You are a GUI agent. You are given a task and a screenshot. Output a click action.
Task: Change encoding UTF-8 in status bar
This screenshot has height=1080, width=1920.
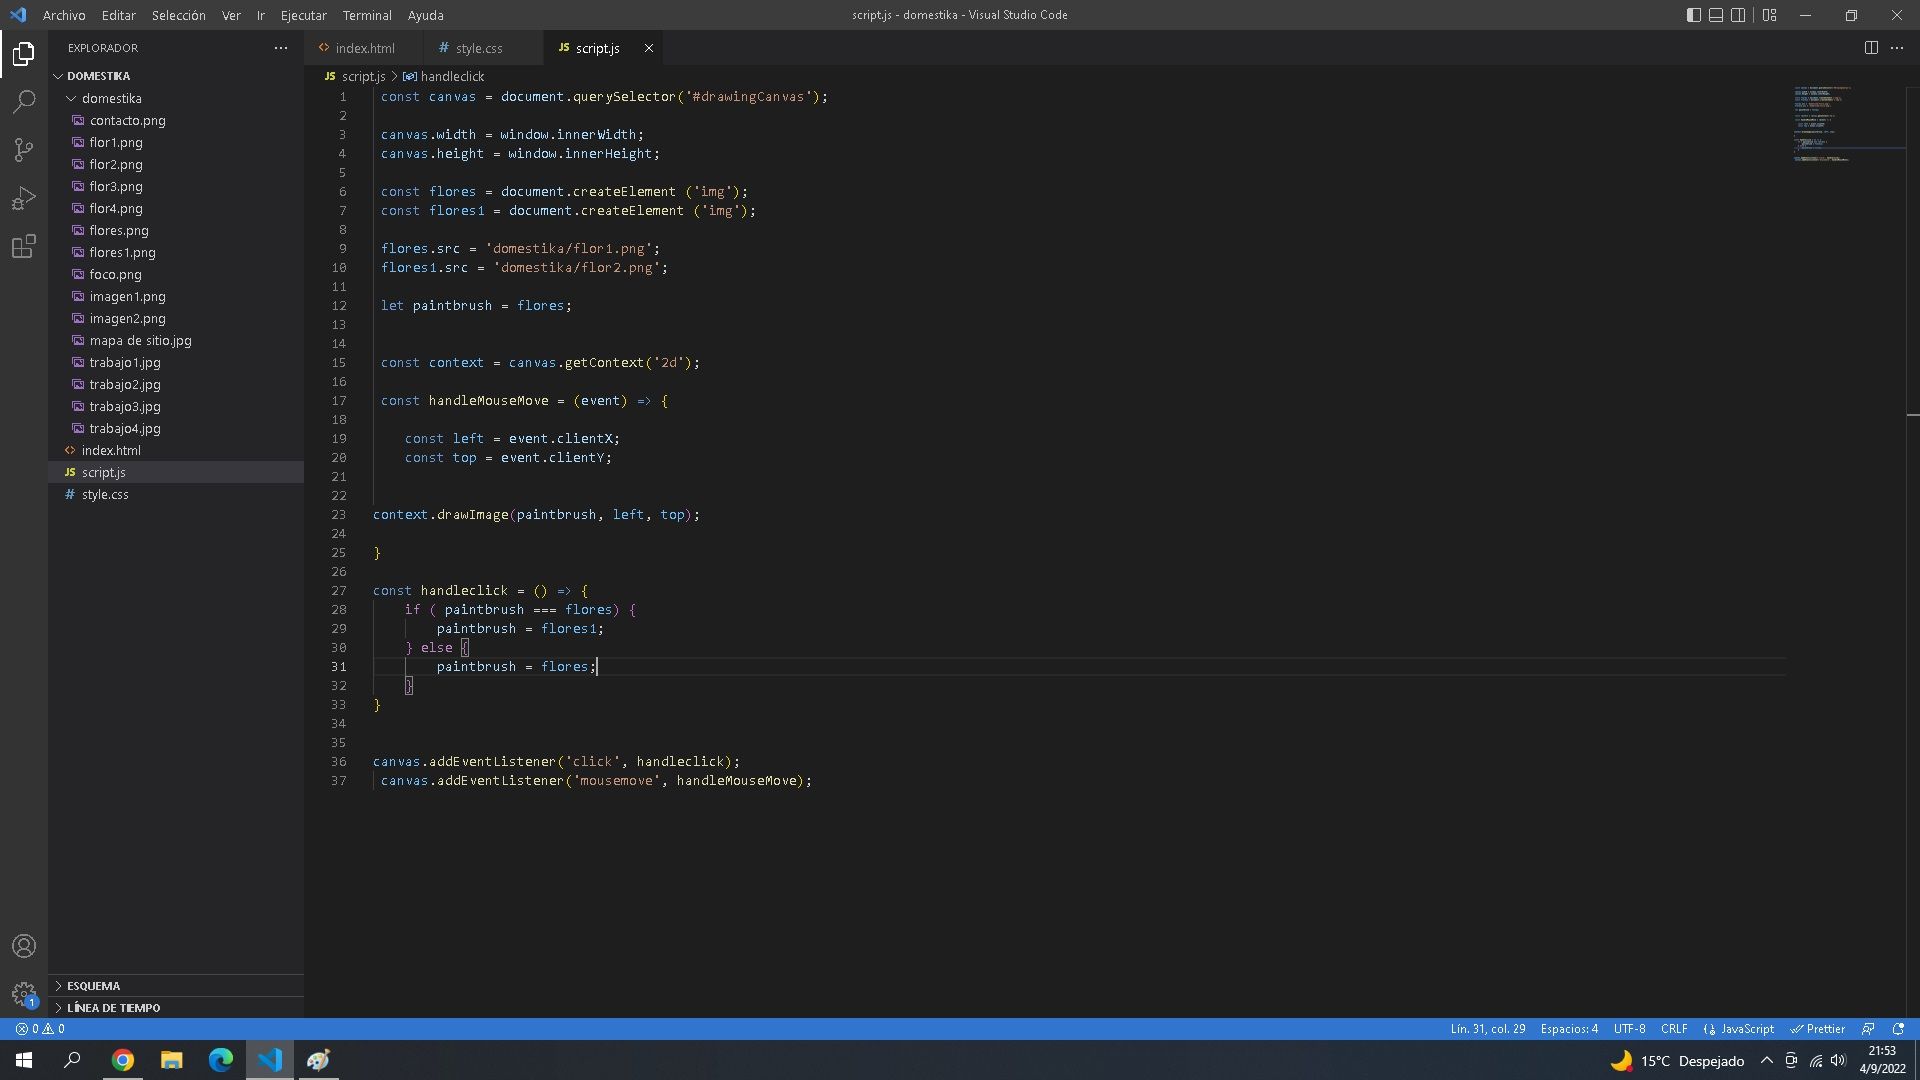coord(1629,1029)
